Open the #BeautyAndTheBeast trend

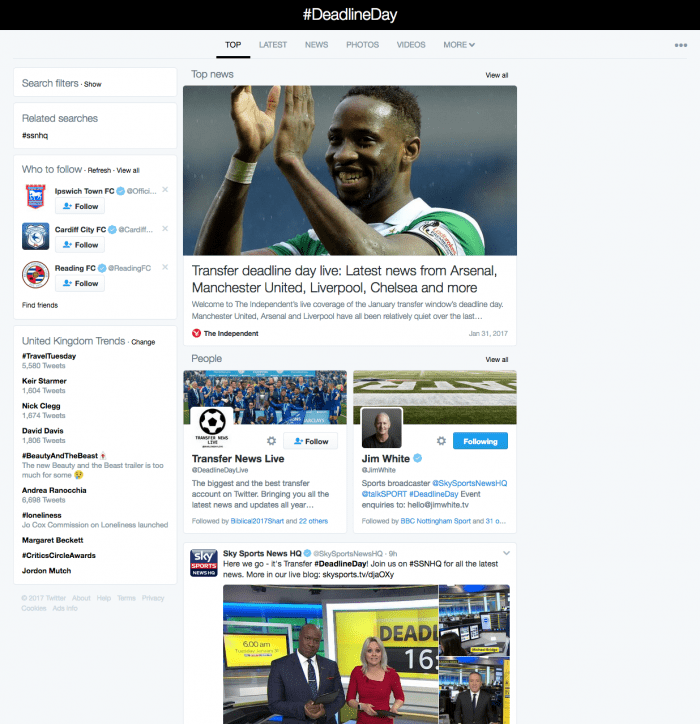(60, 456)
